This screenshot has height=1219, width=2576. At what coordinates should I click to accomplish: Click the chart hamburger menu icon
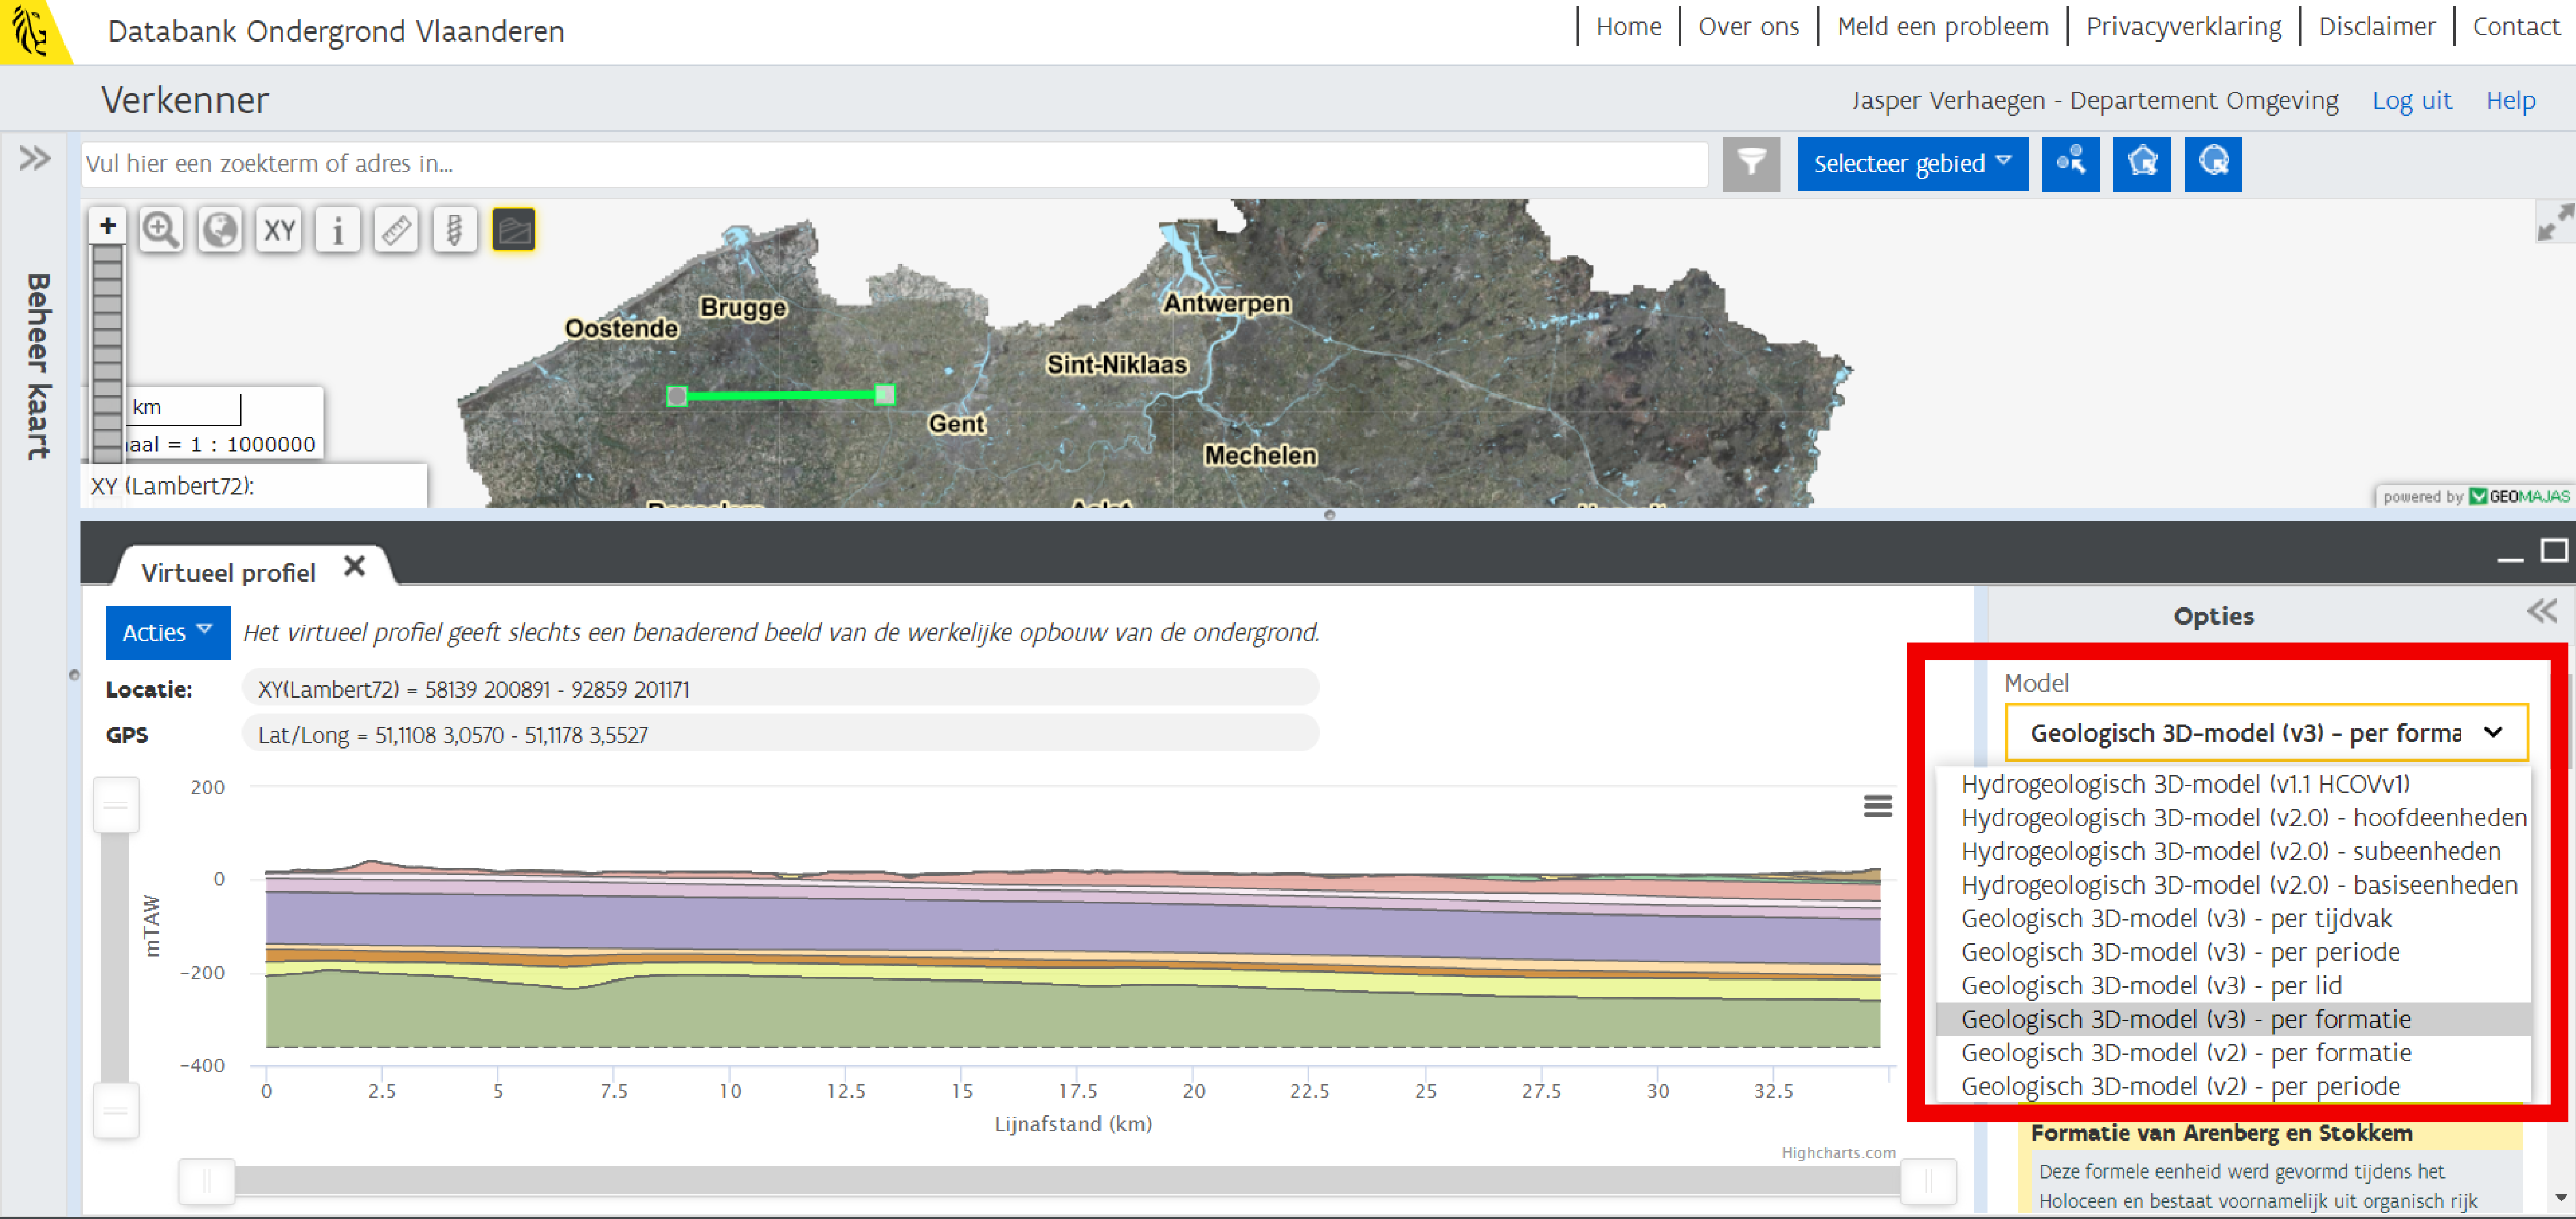(1877, 806)
